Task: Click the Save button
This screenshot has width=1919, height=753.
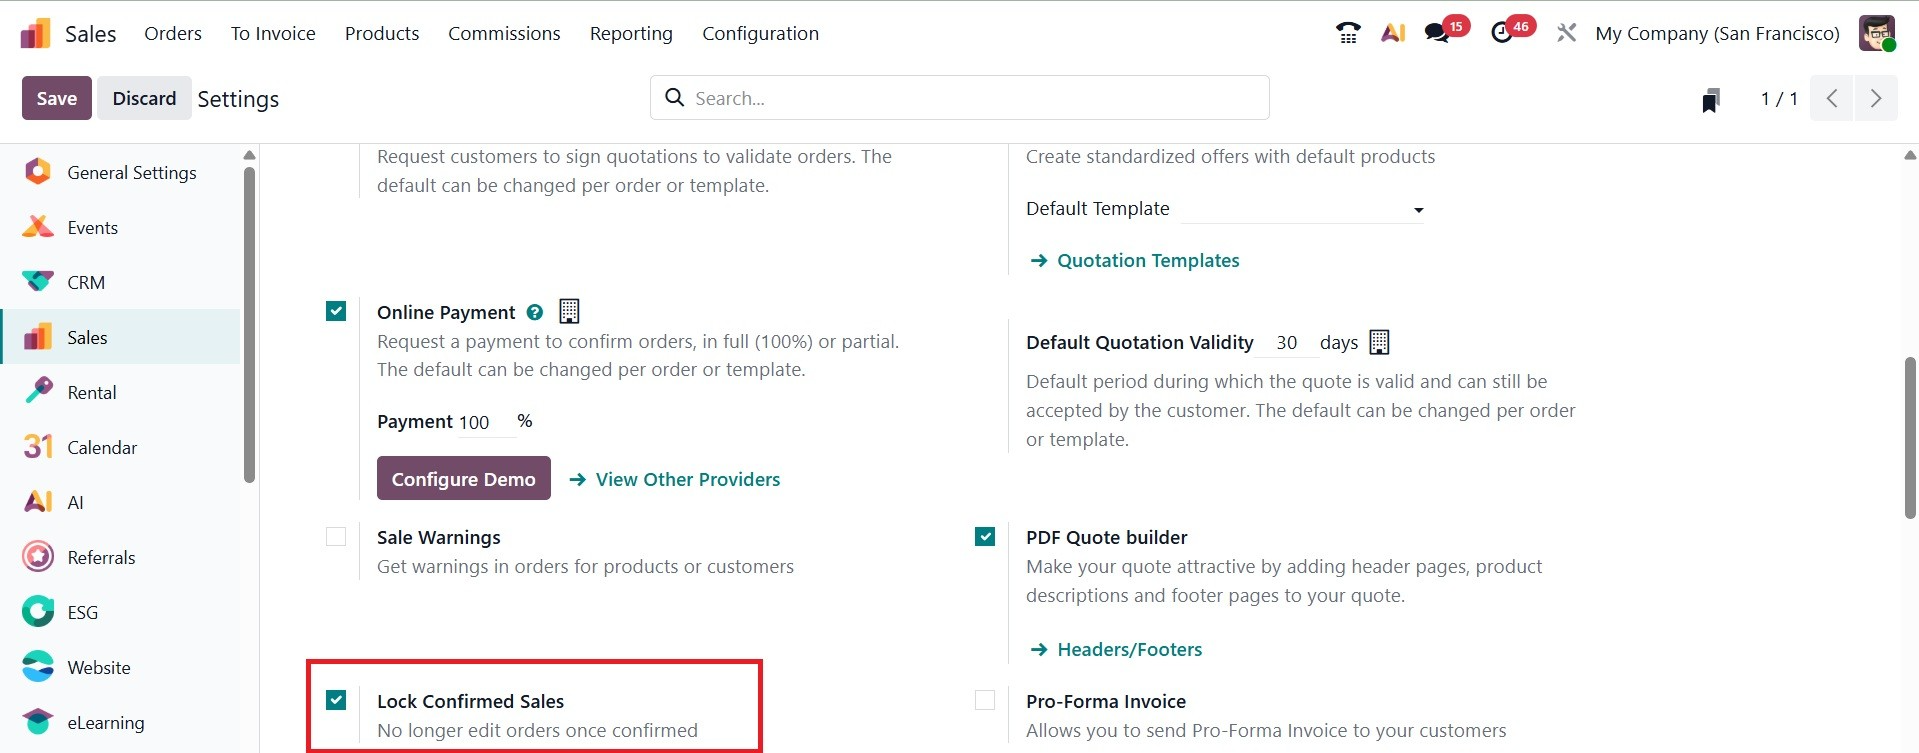Action: 56,98
